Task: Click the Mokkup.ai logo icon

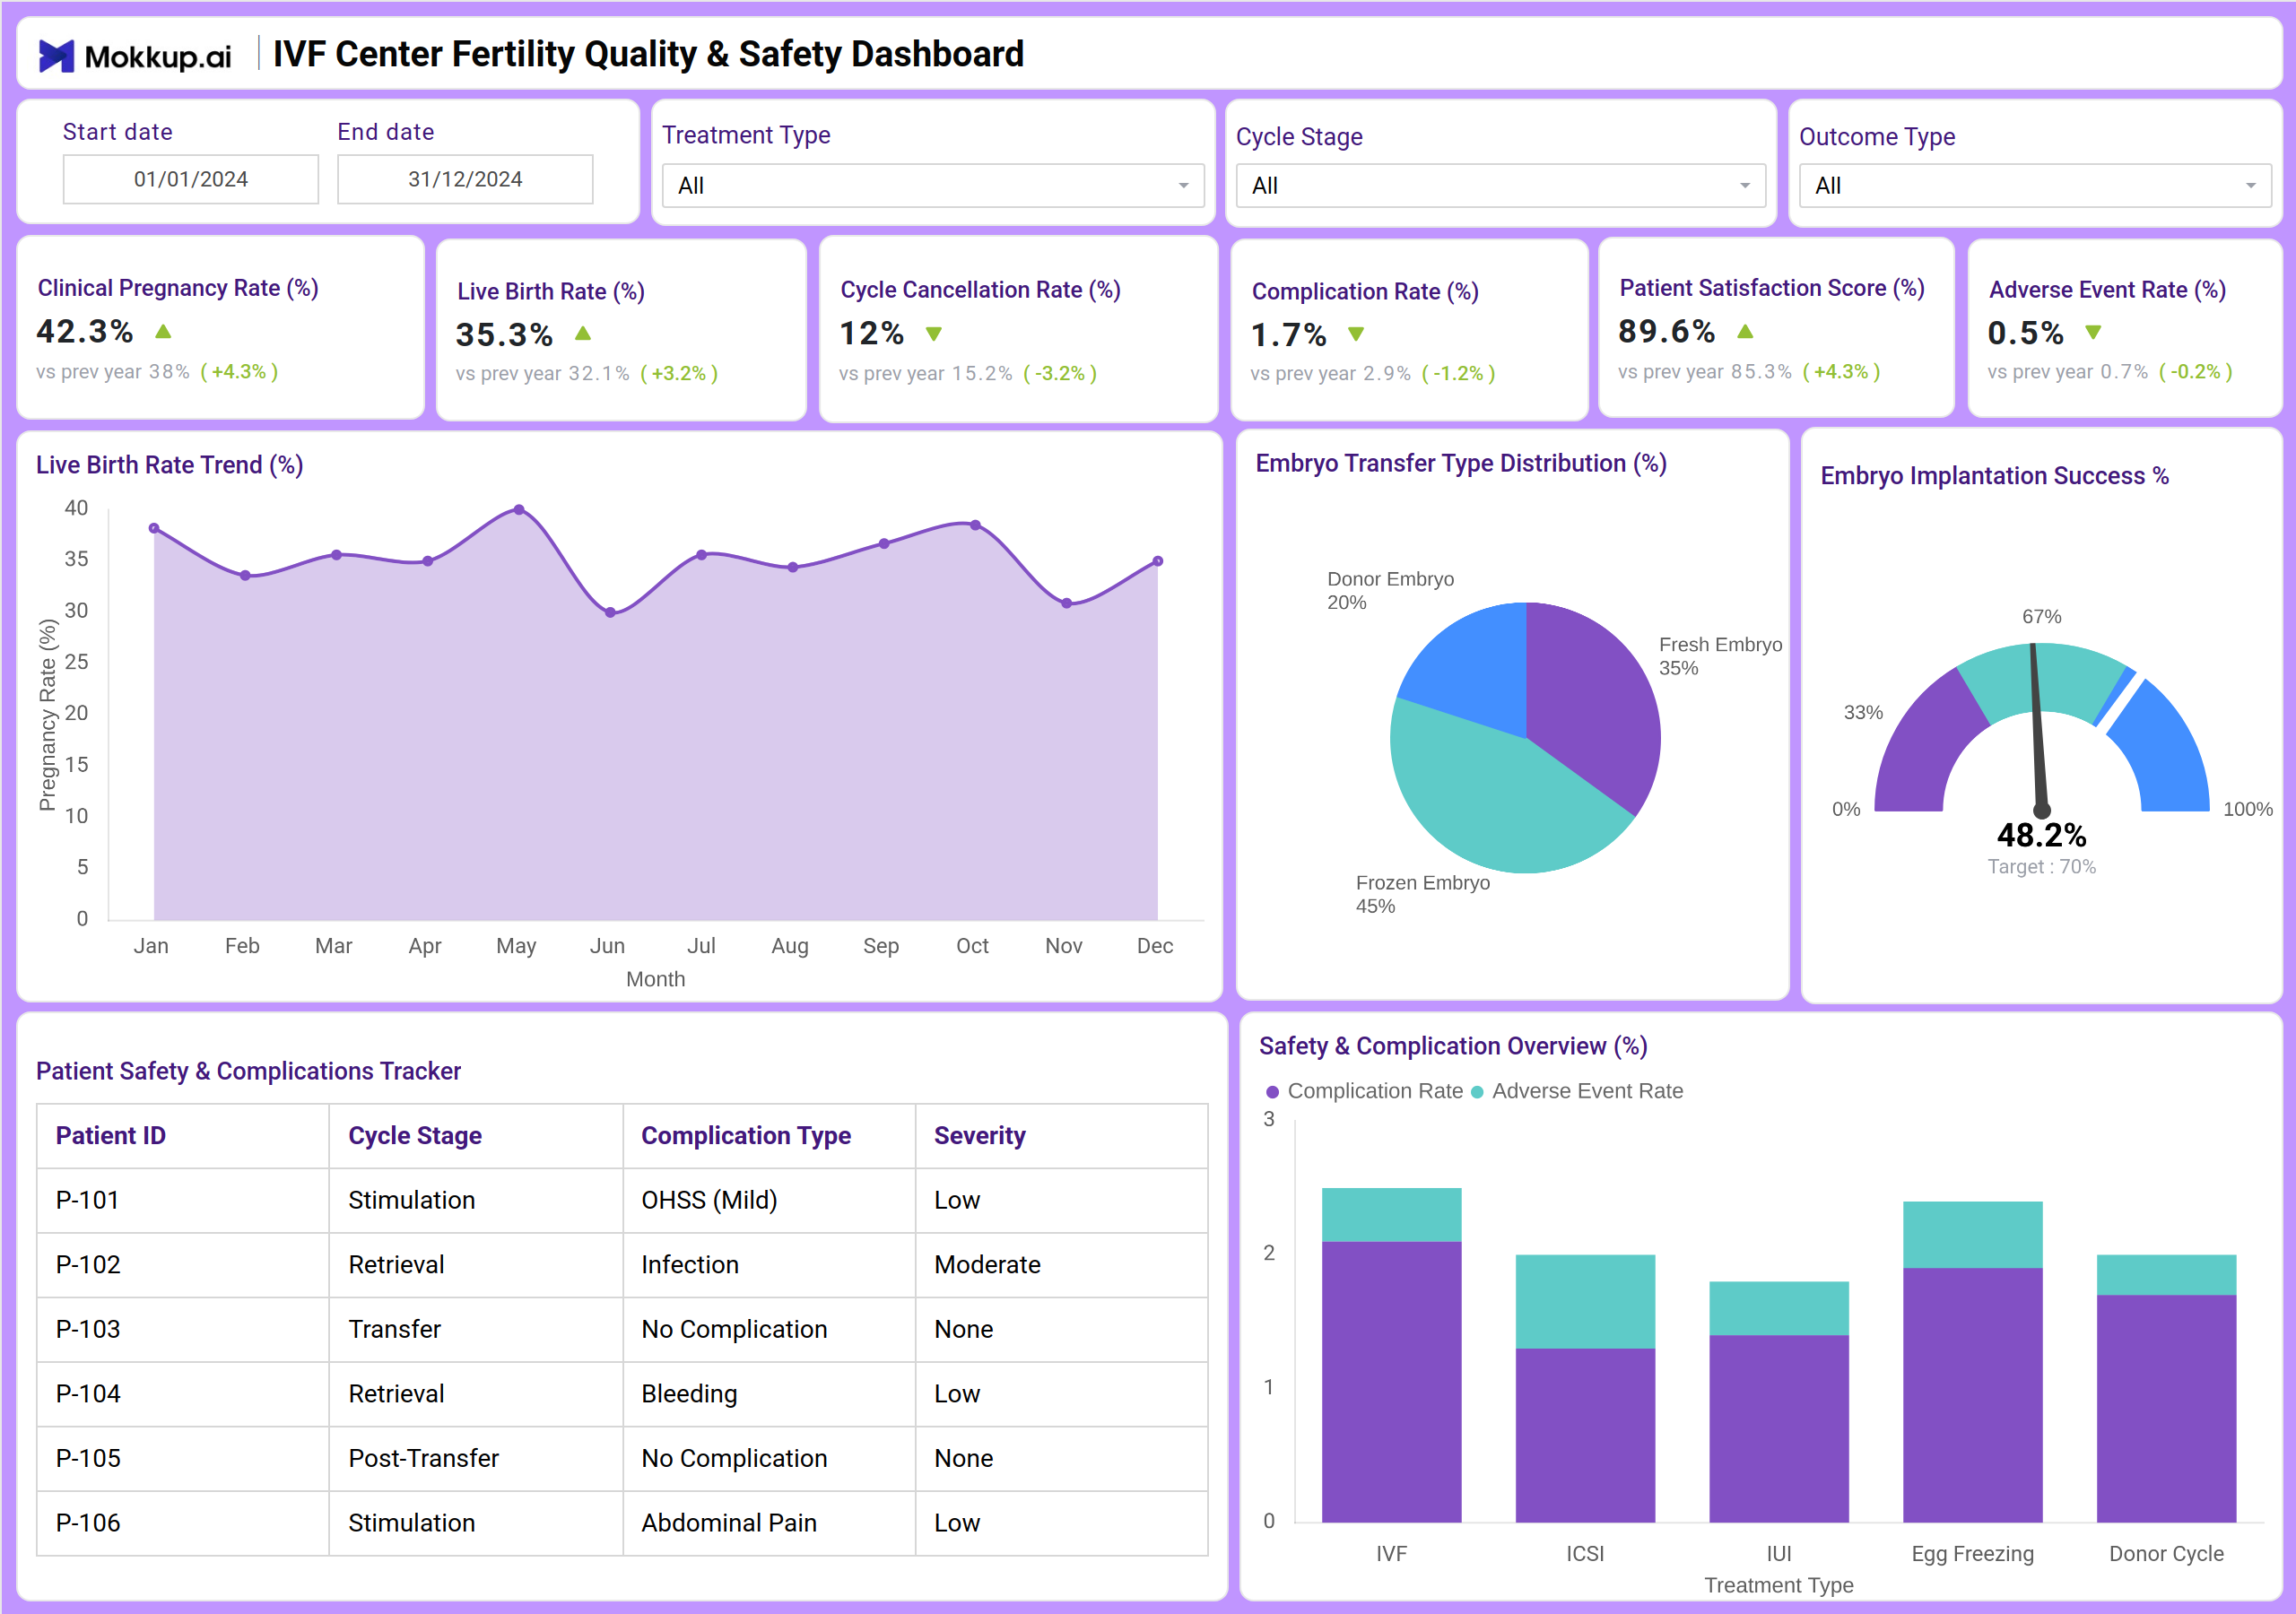Action: (x=56, y=56)
